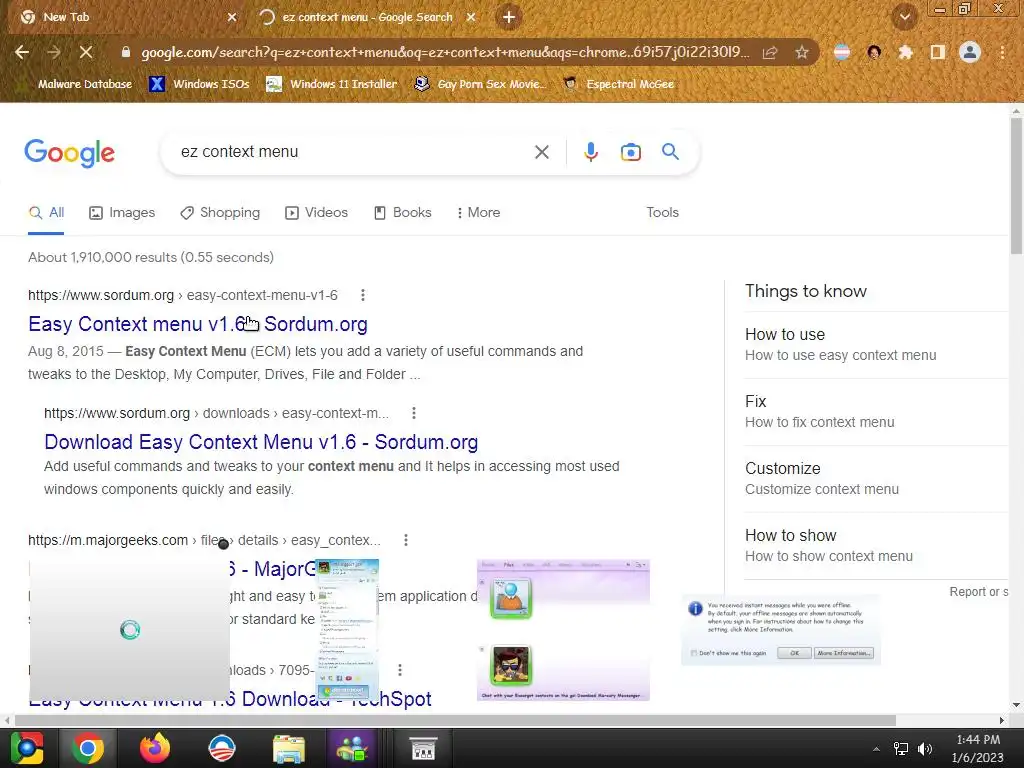Click More Information button in dialog
The width and height of the screenshot is (1024, 768).
pyautogui.click(x=844, y=653)
